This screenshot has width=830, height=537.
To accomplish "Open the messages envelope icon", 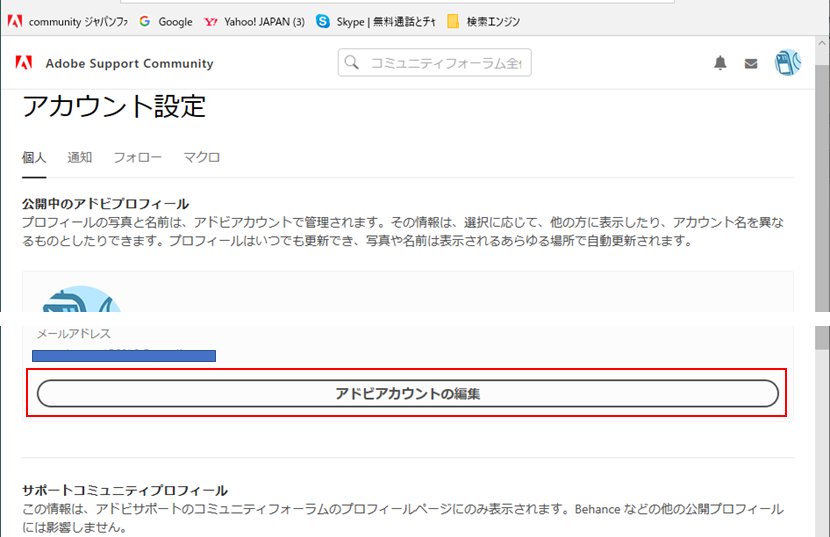I will tap(751, 64).
